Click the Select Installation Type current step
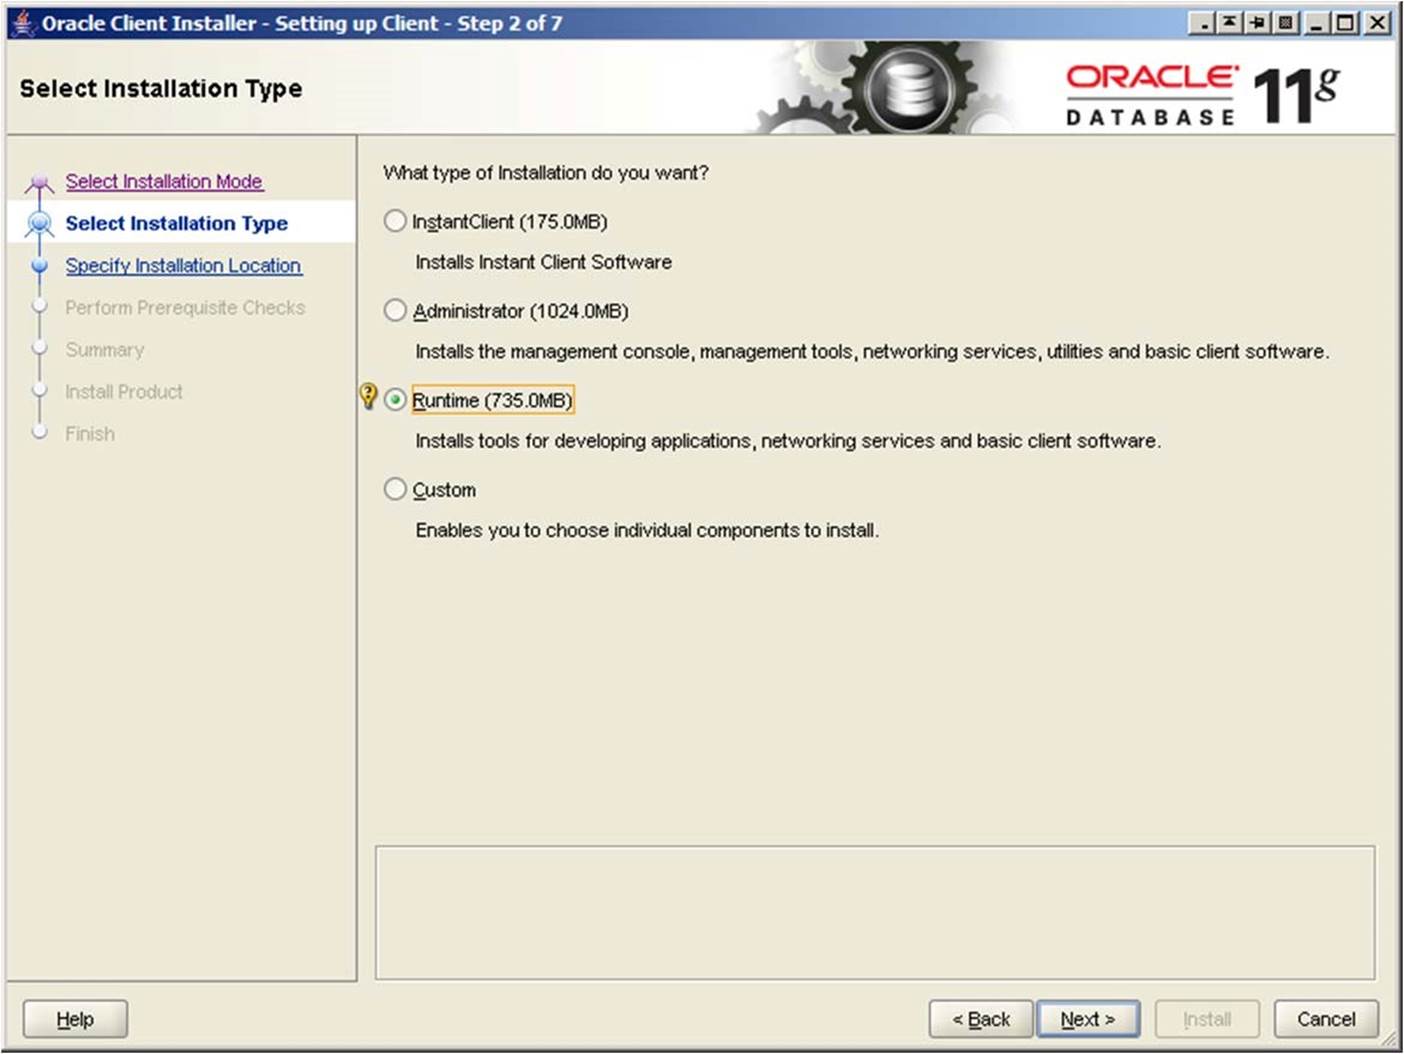This screenshot has height=1054, width=1404. click(176, 223)
